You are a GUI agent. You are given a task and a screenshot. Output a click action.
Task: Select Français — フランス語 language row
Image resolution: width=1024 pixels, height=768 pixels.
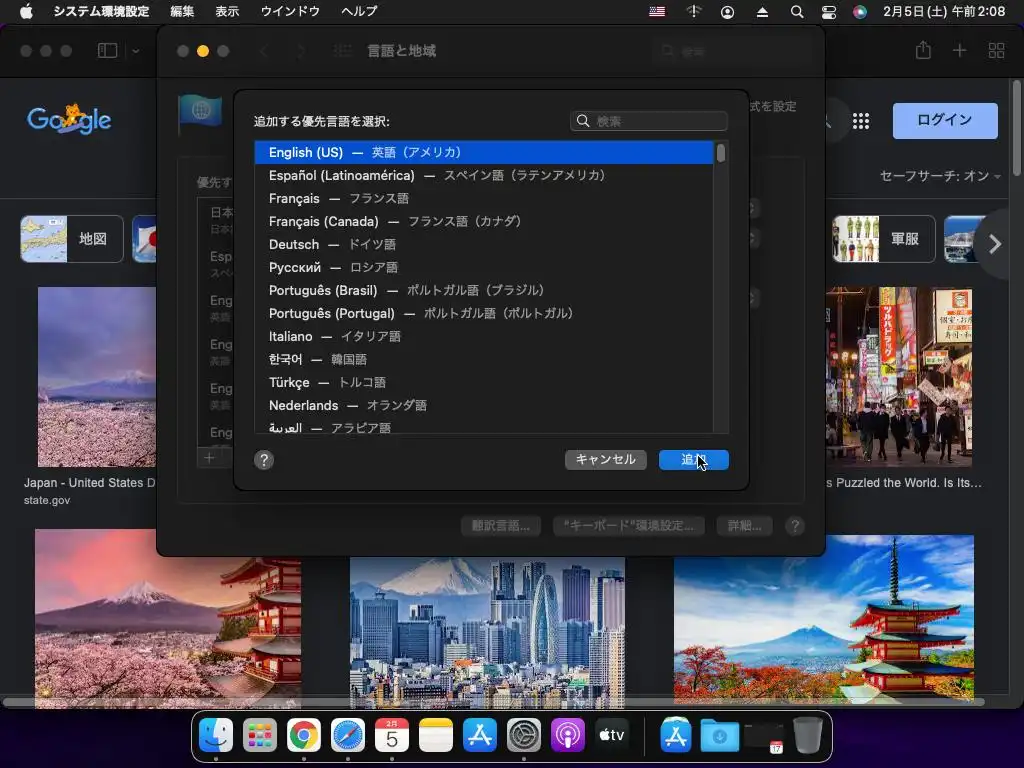[x=484, y=198]
